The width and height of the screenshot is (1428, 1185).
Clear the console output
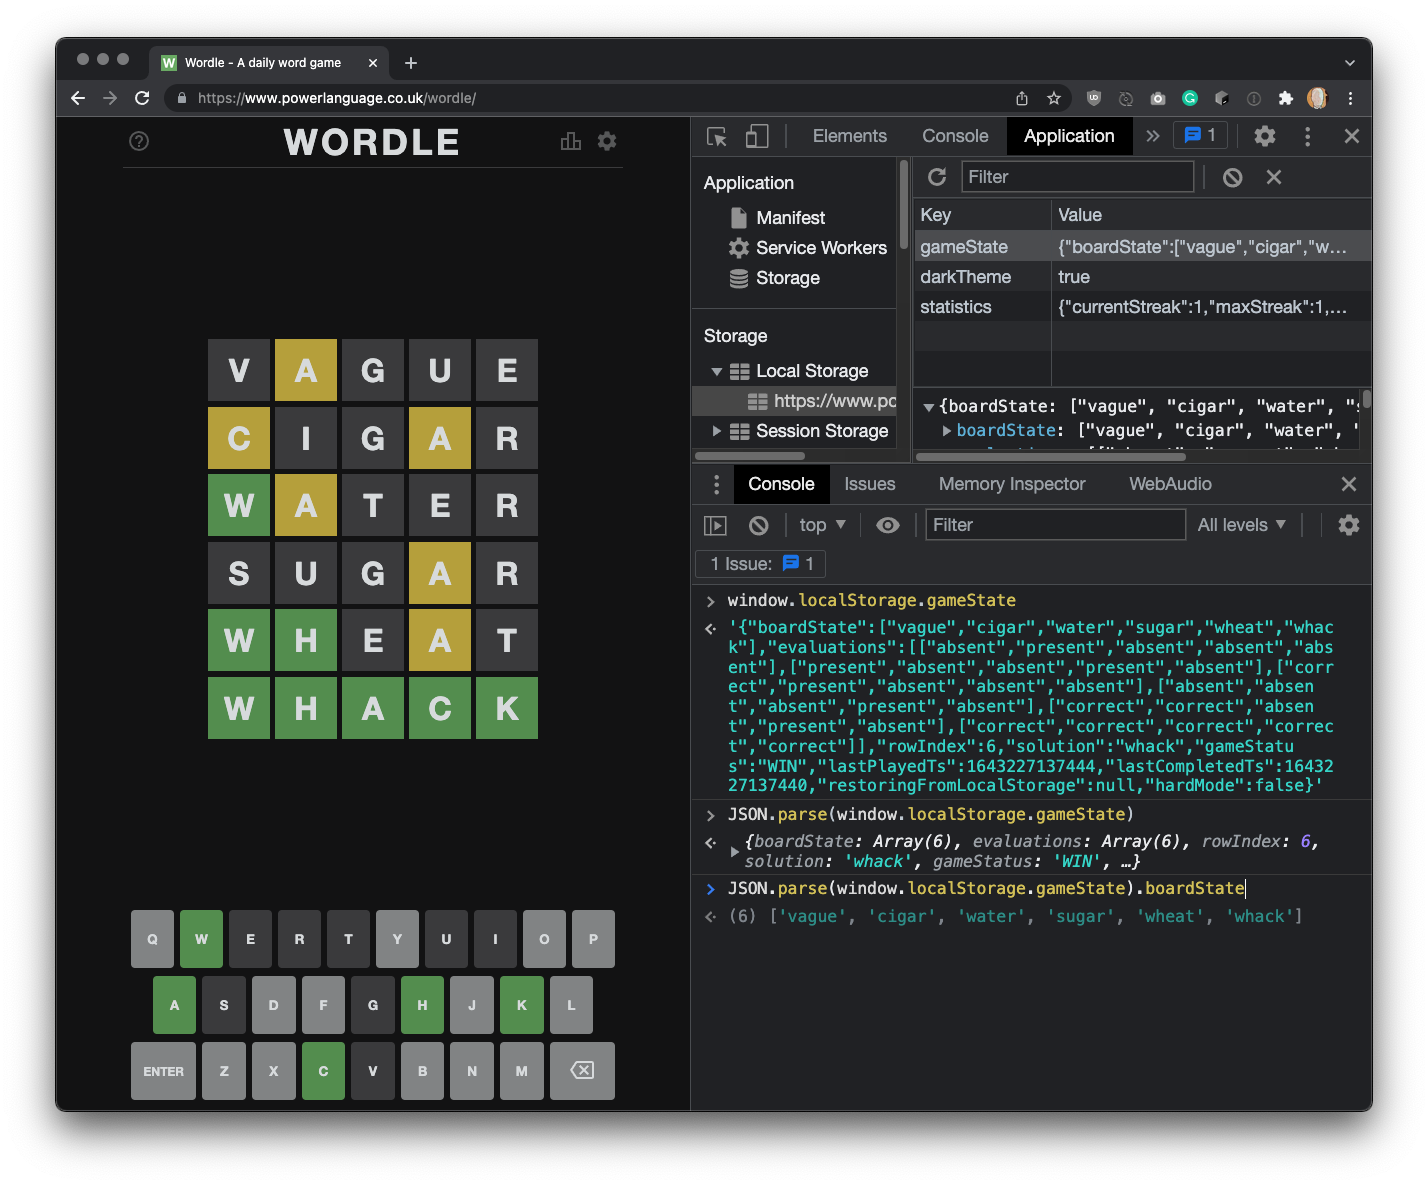click(759, 525)
